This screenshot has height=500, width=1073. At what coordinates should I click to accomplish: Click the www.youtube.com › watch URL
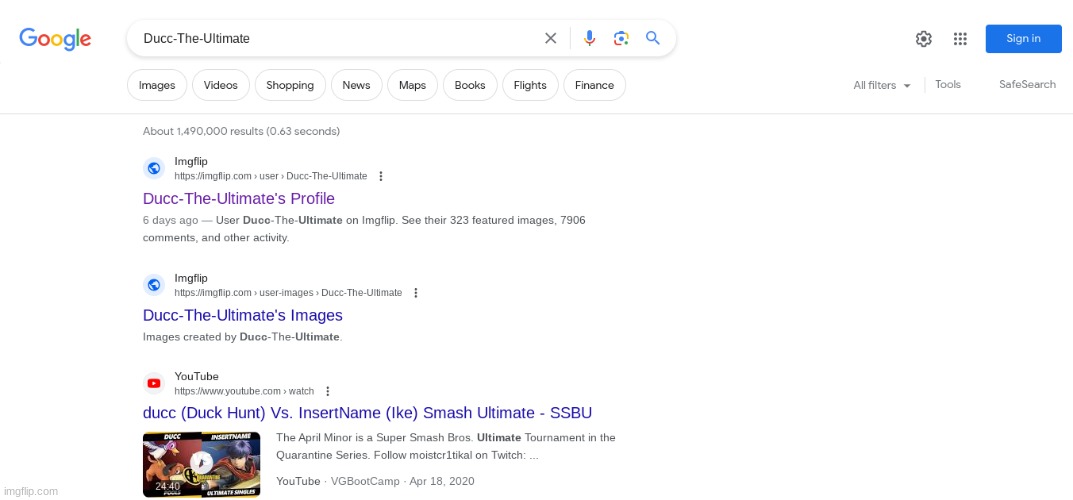(244, 391)
